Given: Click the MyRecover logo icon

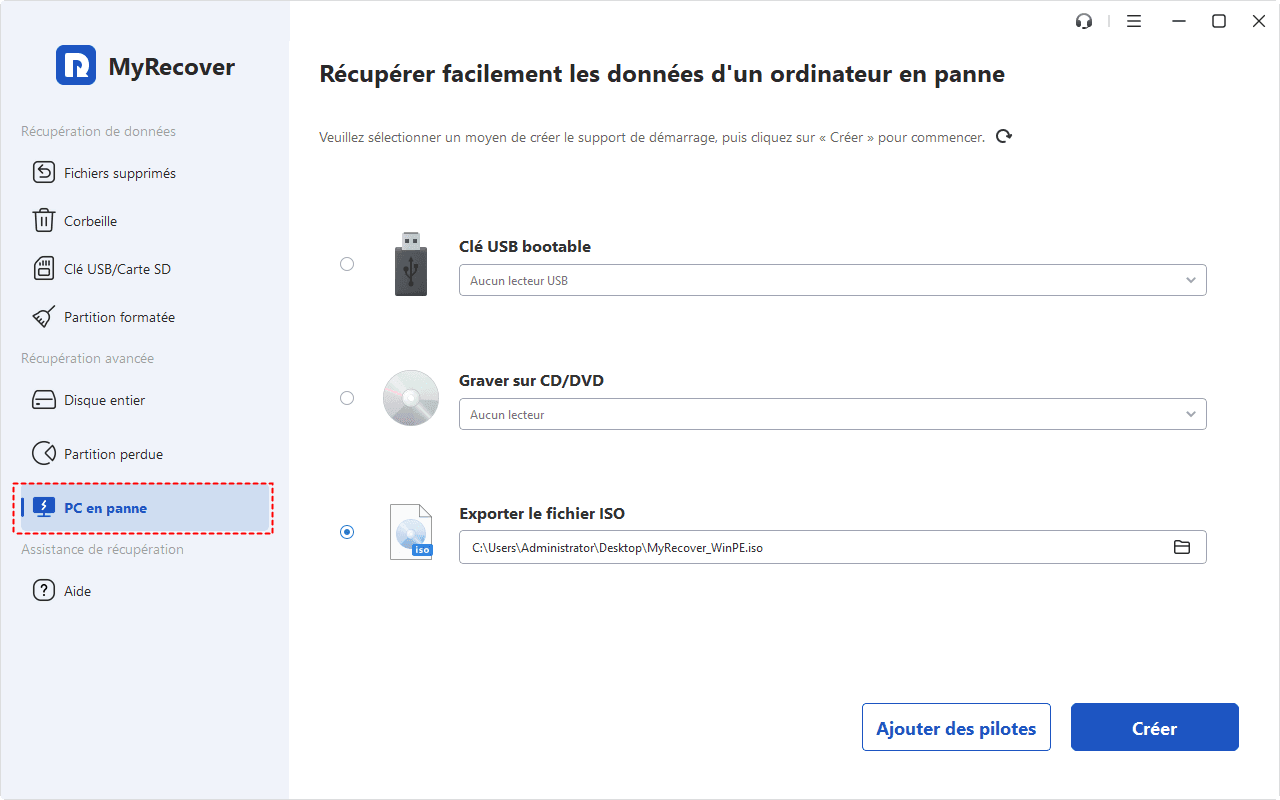Looking at the screenshot, I should tap(76, 65).
